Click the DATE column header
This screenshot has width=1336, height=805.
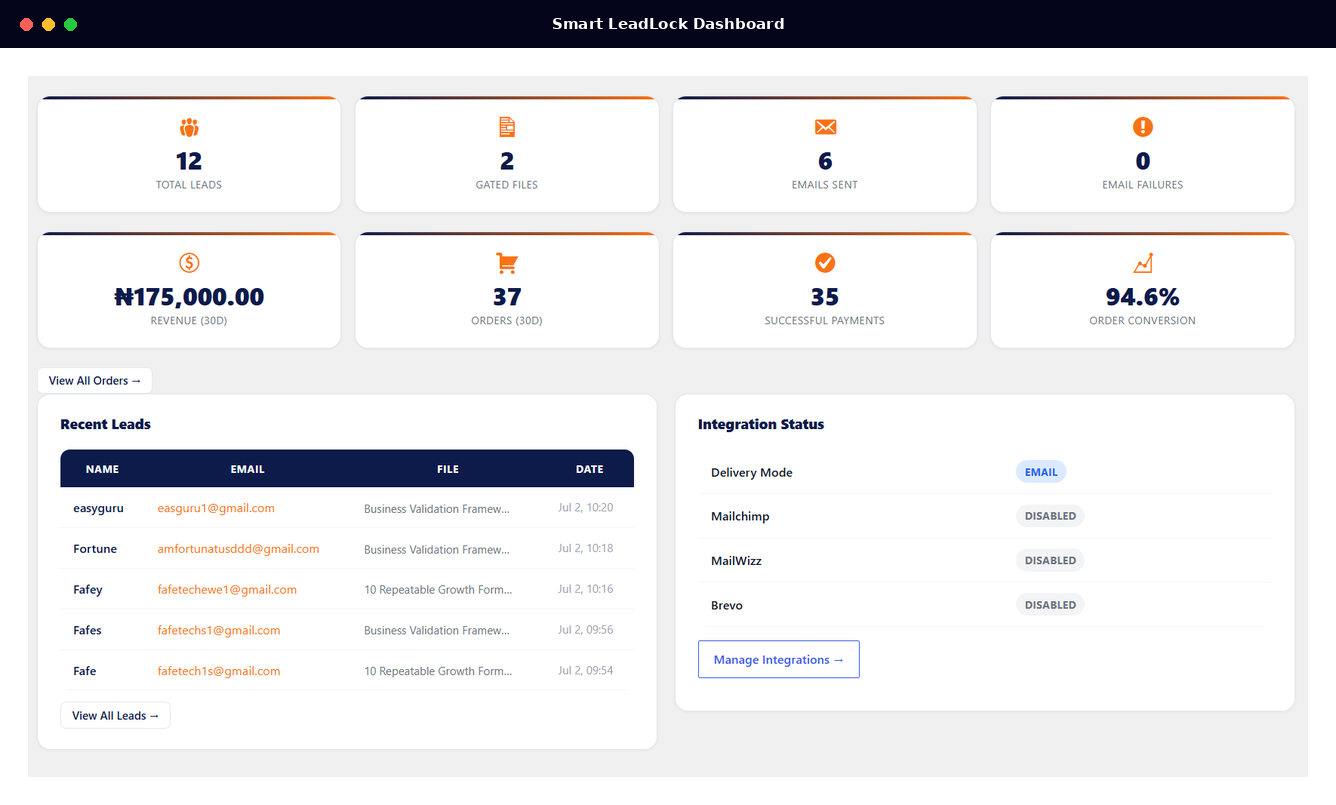click(x=590, y=469)
